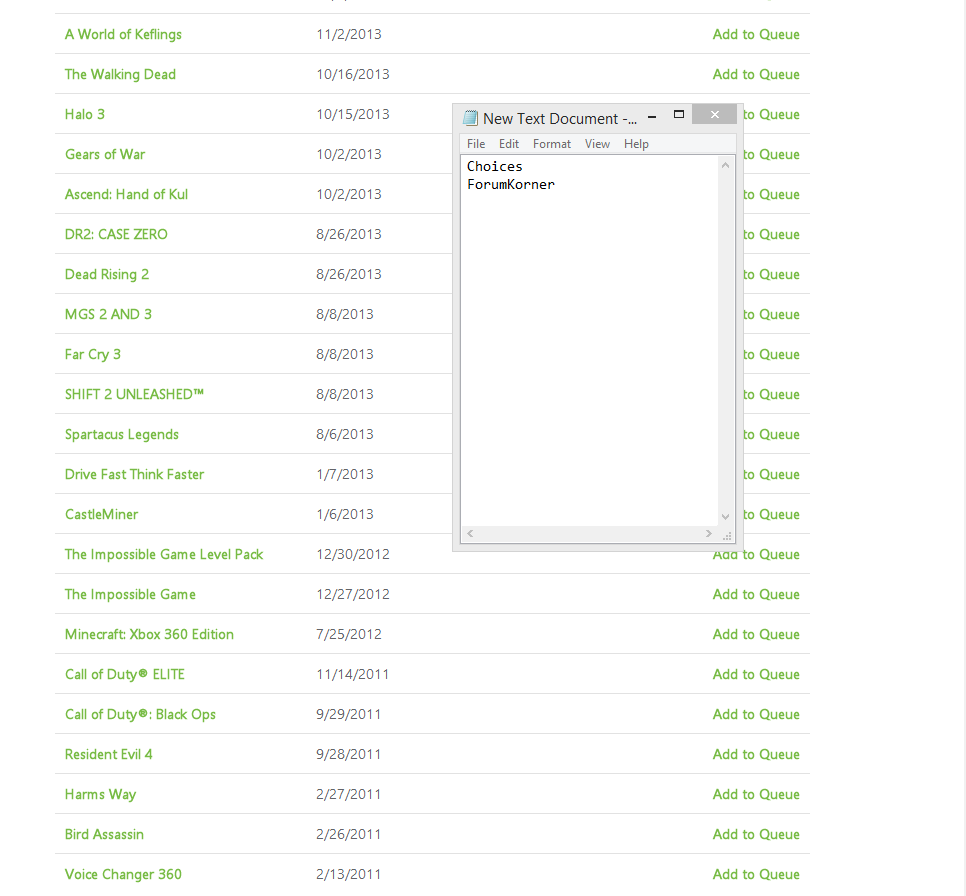The width and height of the screenshot is (966, 896).
Task: Click the Notepad icon in title bar
Action: click(471, 118)
